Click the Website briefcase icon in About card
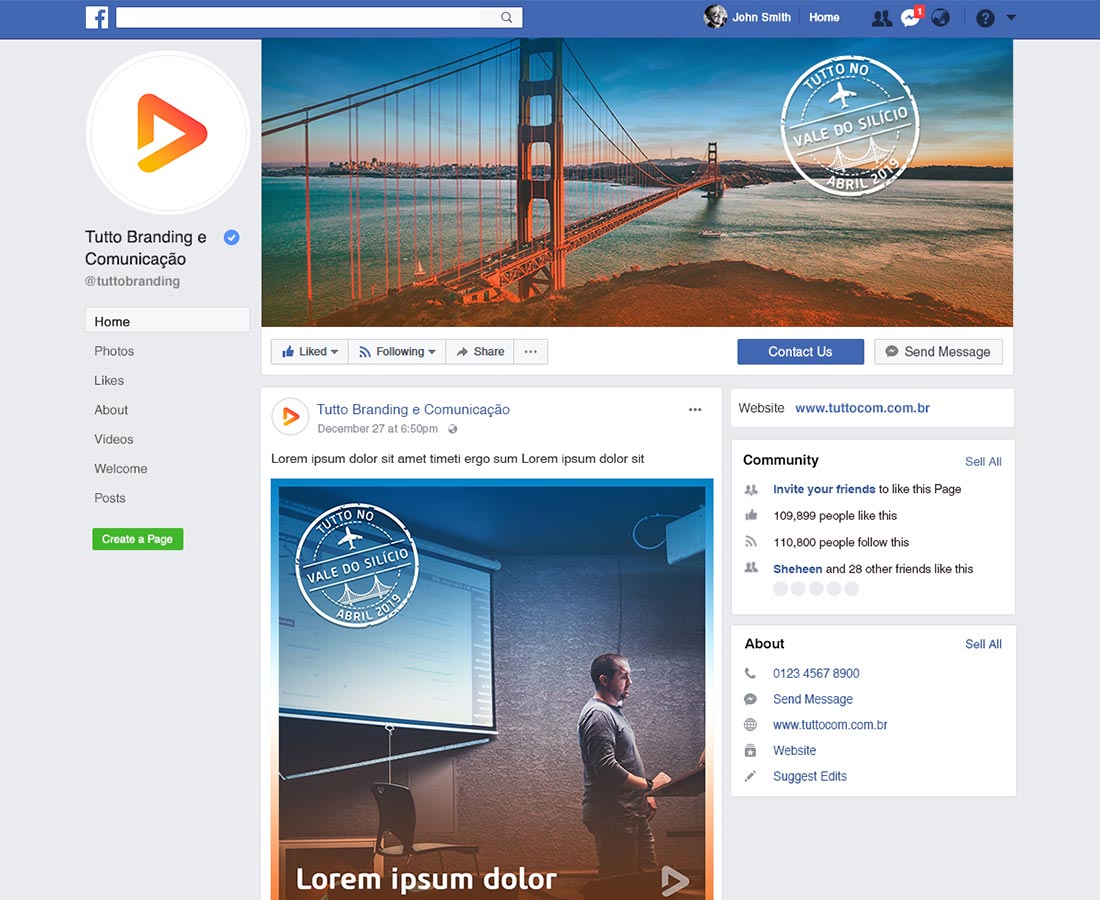The width and height of the screenshot is (1100, 900). click(750, 751)
